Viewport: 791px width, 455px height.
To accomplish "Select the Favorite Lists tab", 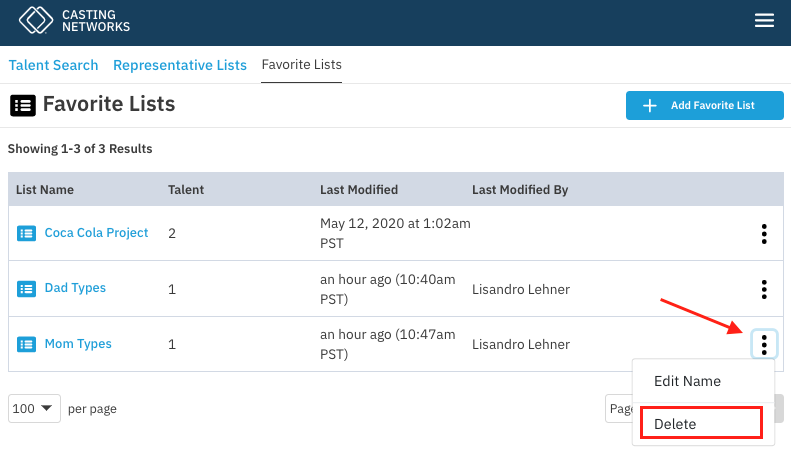I will click(x=301, y=65).
